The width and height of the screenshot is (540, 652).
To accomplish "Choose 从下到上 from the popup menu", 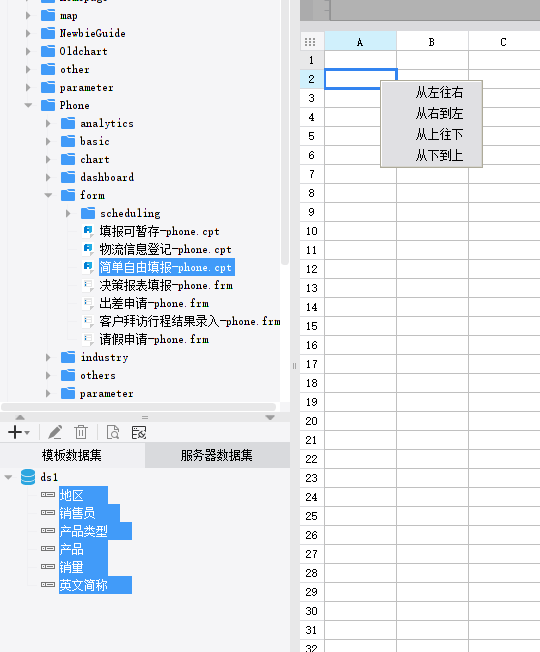I will [x=432, y=156].
